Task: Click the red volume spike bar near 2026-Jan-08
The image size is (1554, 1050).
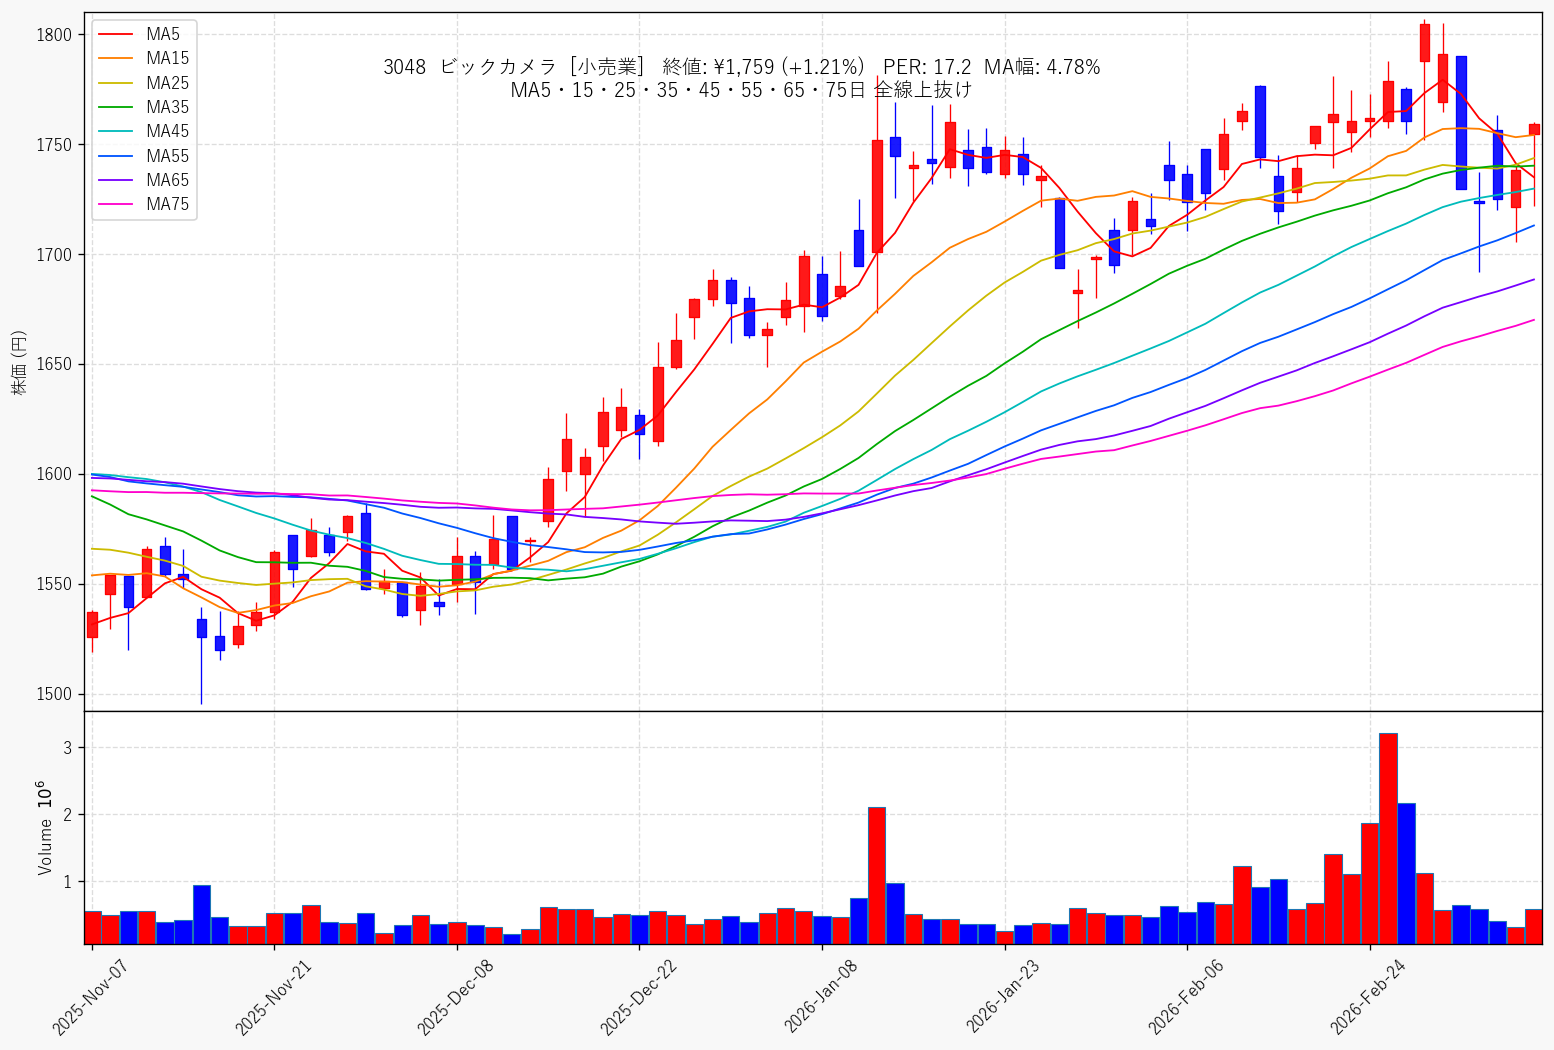Action: pos(877,875)
